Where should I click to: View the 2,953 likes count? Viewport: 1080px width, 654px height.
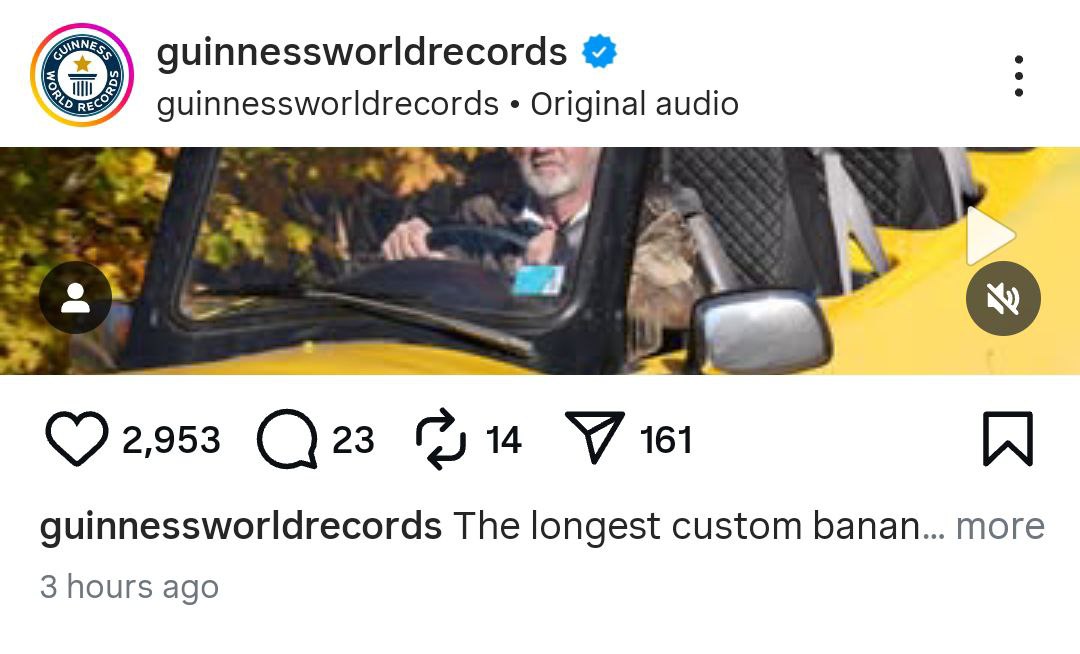(172, 440)
